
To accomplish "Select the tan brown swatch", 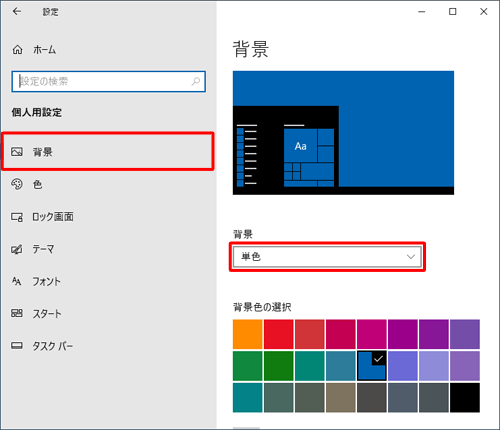I will click(341, 397).
